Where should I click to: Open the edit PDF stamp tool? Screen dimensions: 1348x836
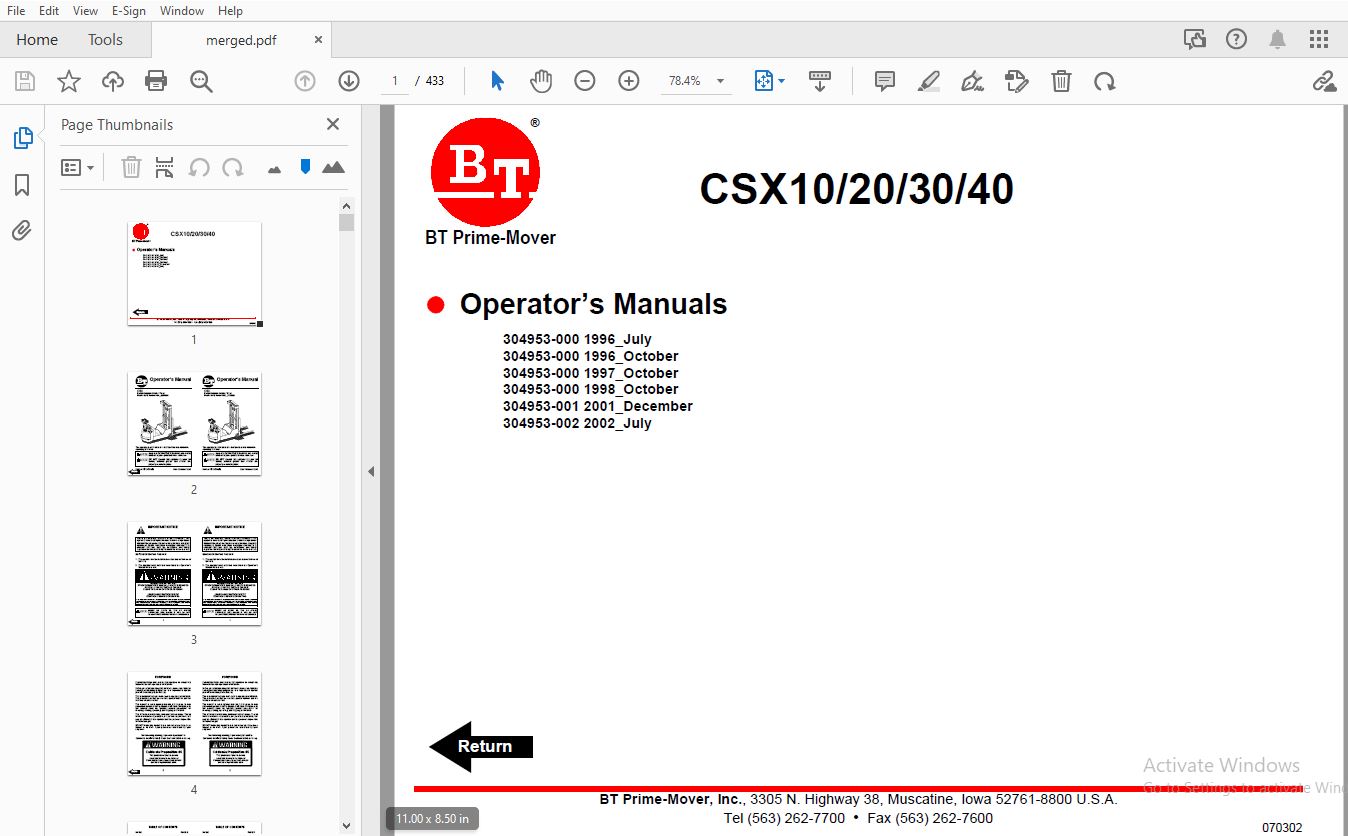pos(1017,81)
